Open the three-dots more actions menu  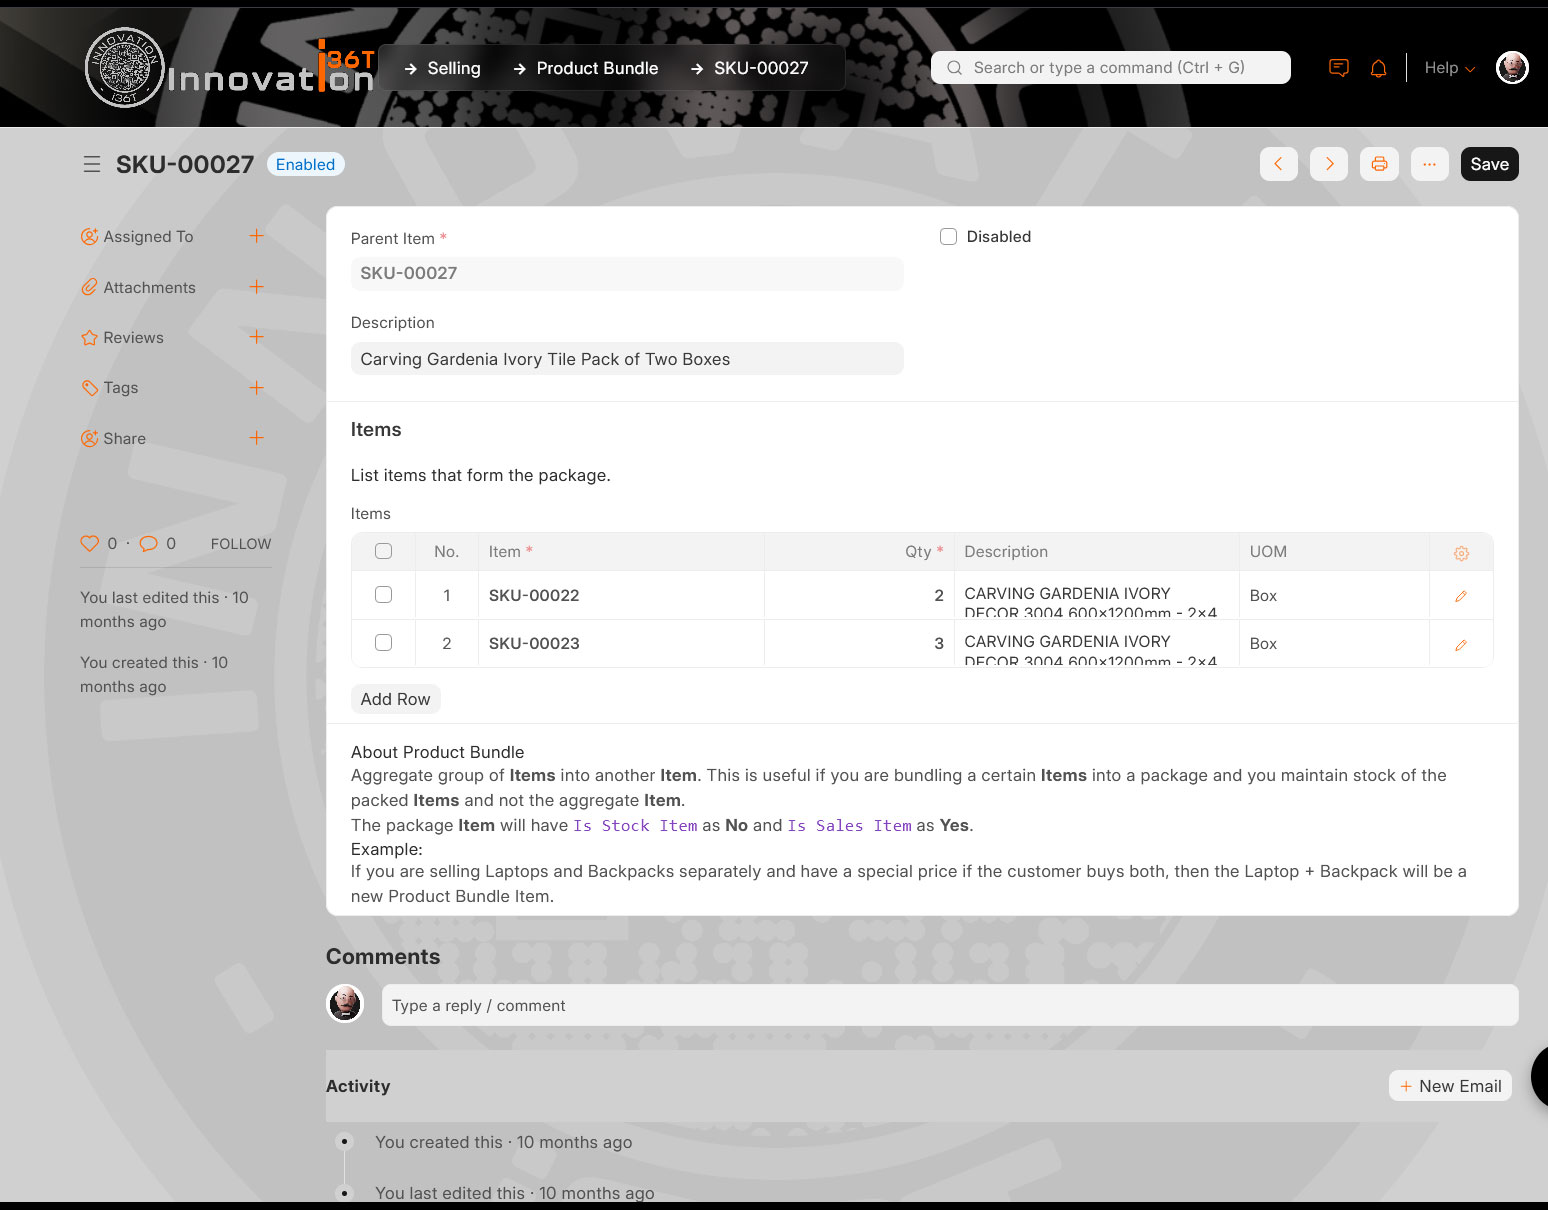(x=1429, y=164)
